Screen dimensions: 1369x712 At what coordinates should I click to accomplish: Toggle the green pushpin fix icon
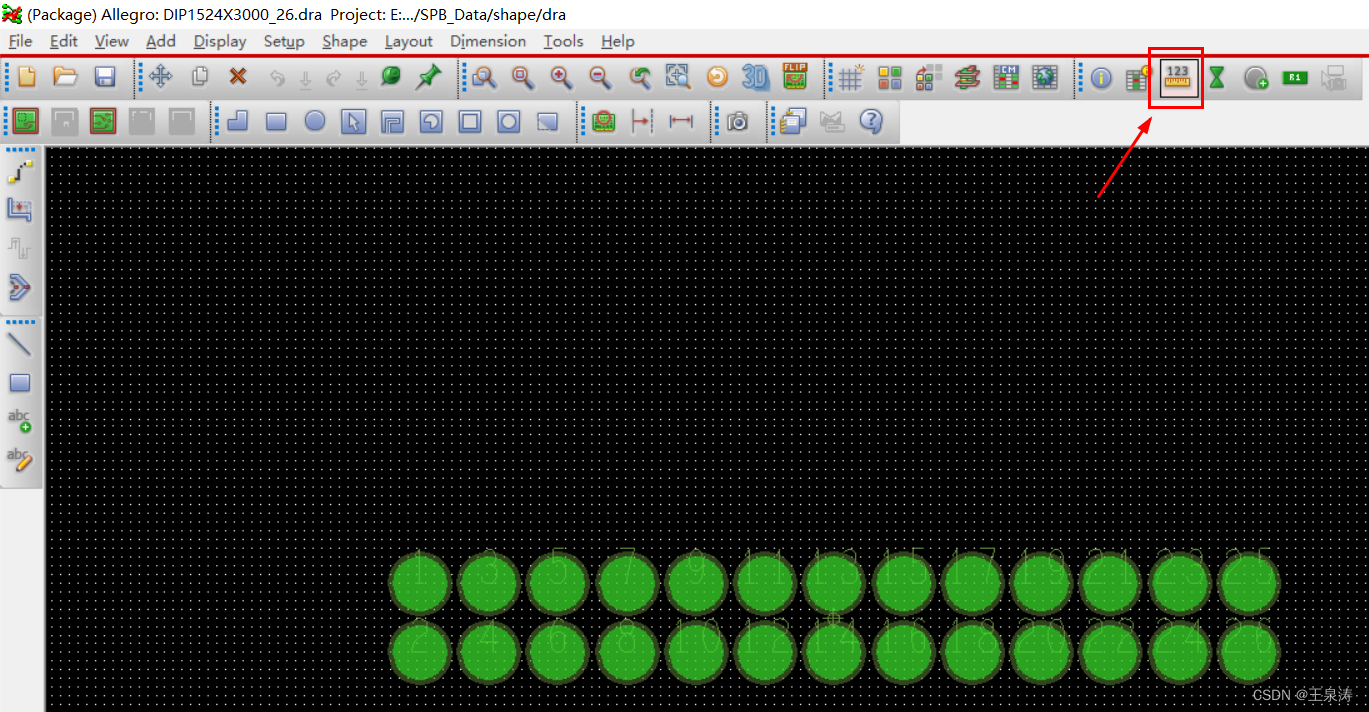click(x=429, y=77)
